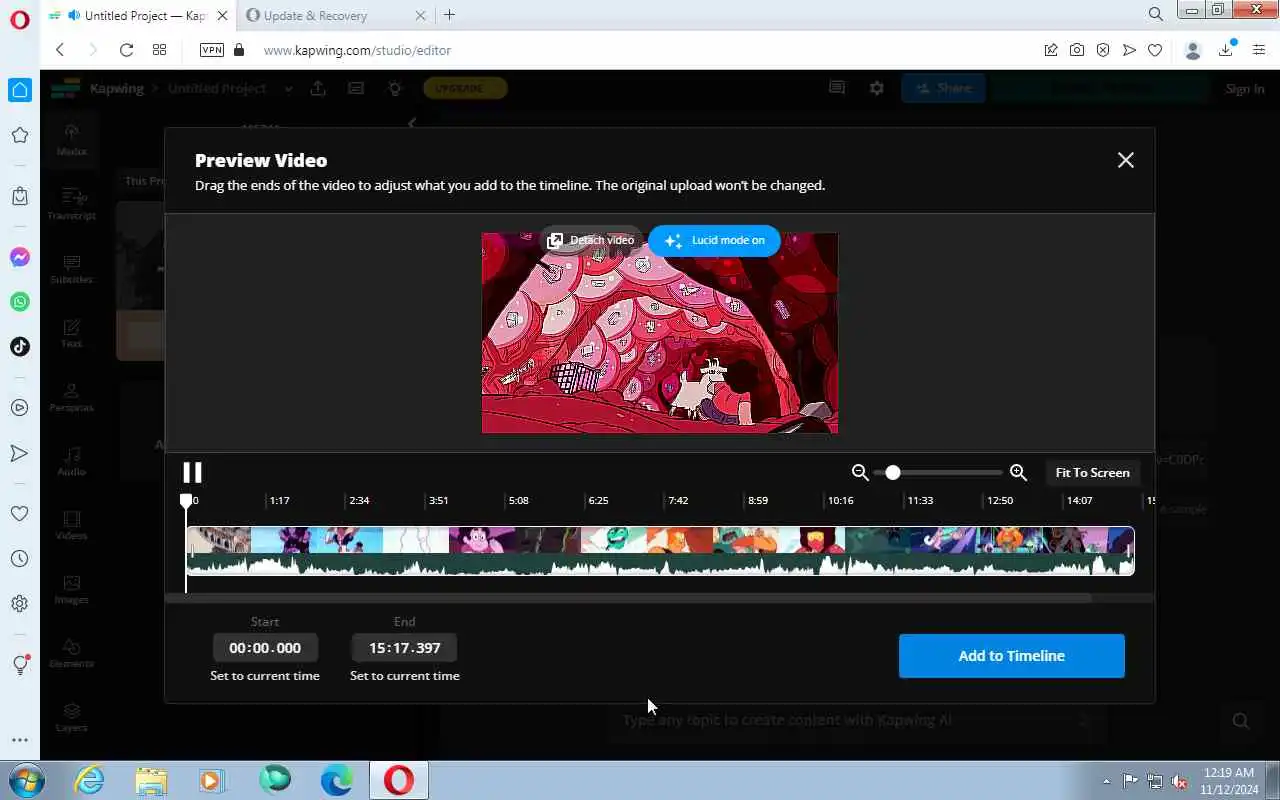Toggle Lucid mode on button
The image size is (1280, 800).
pos(714,240)
